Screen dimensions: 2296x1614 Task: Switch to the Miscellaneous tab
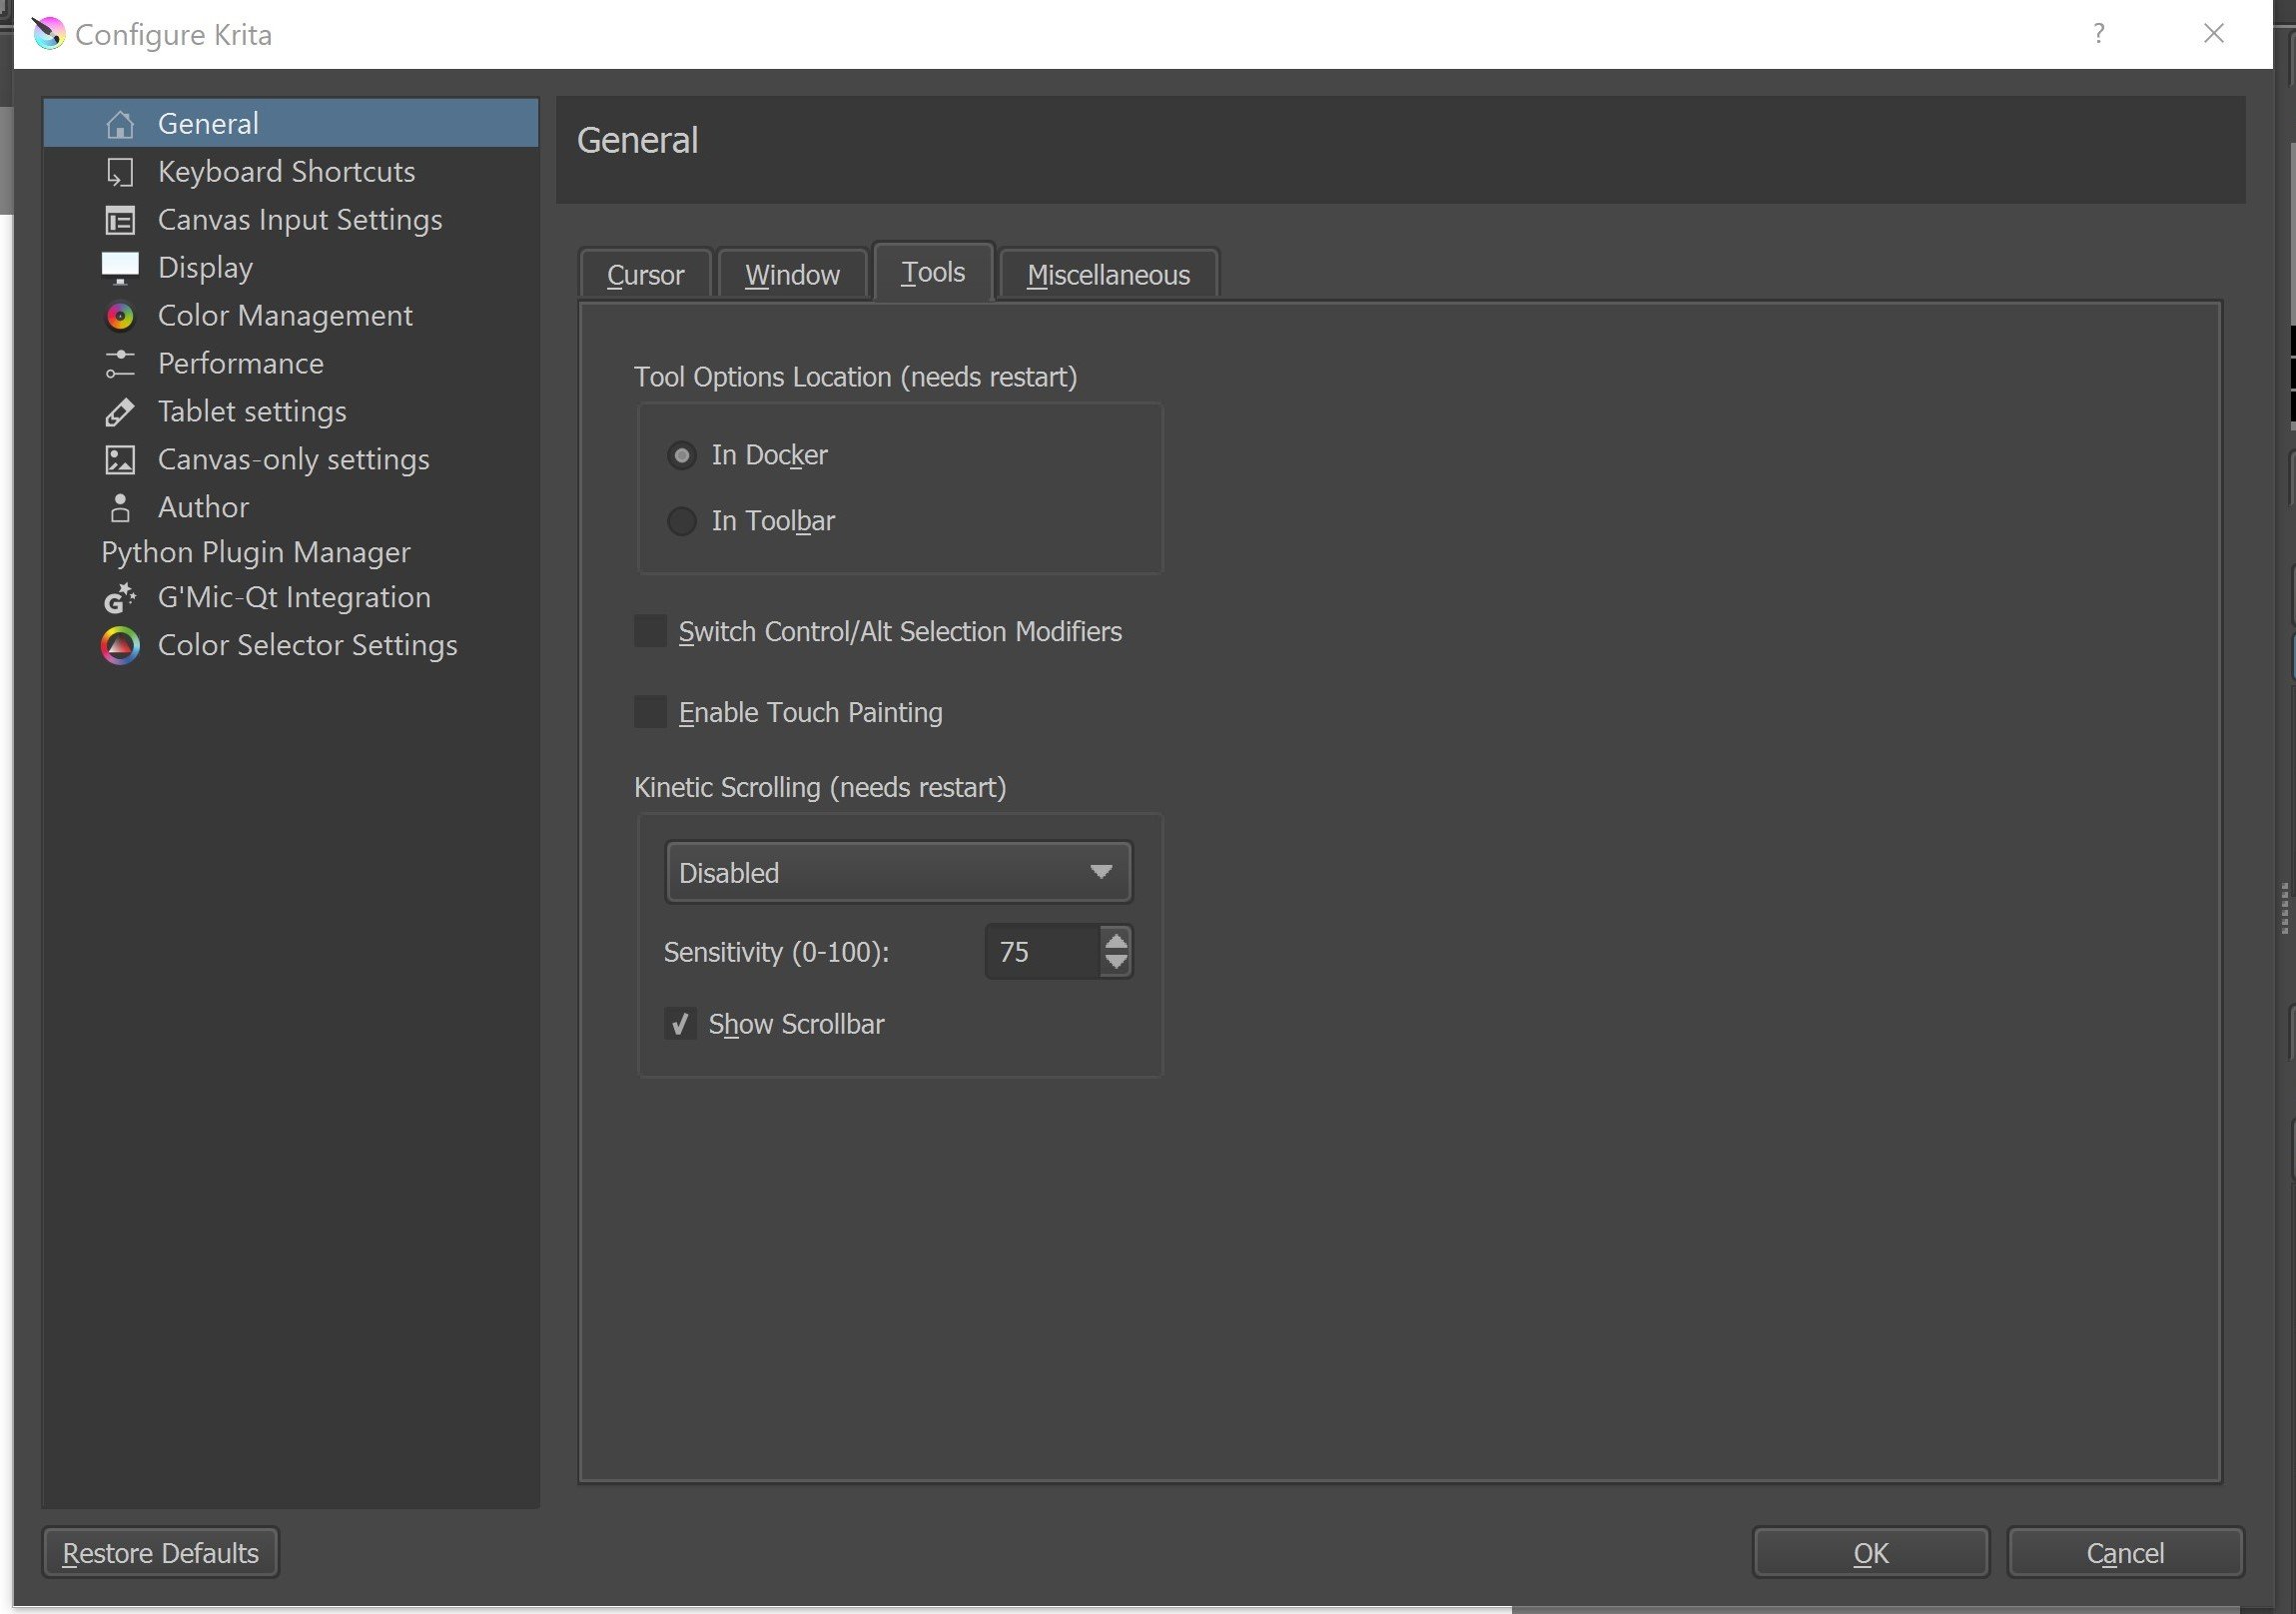pyautogui.click(x=1108, y=274)
